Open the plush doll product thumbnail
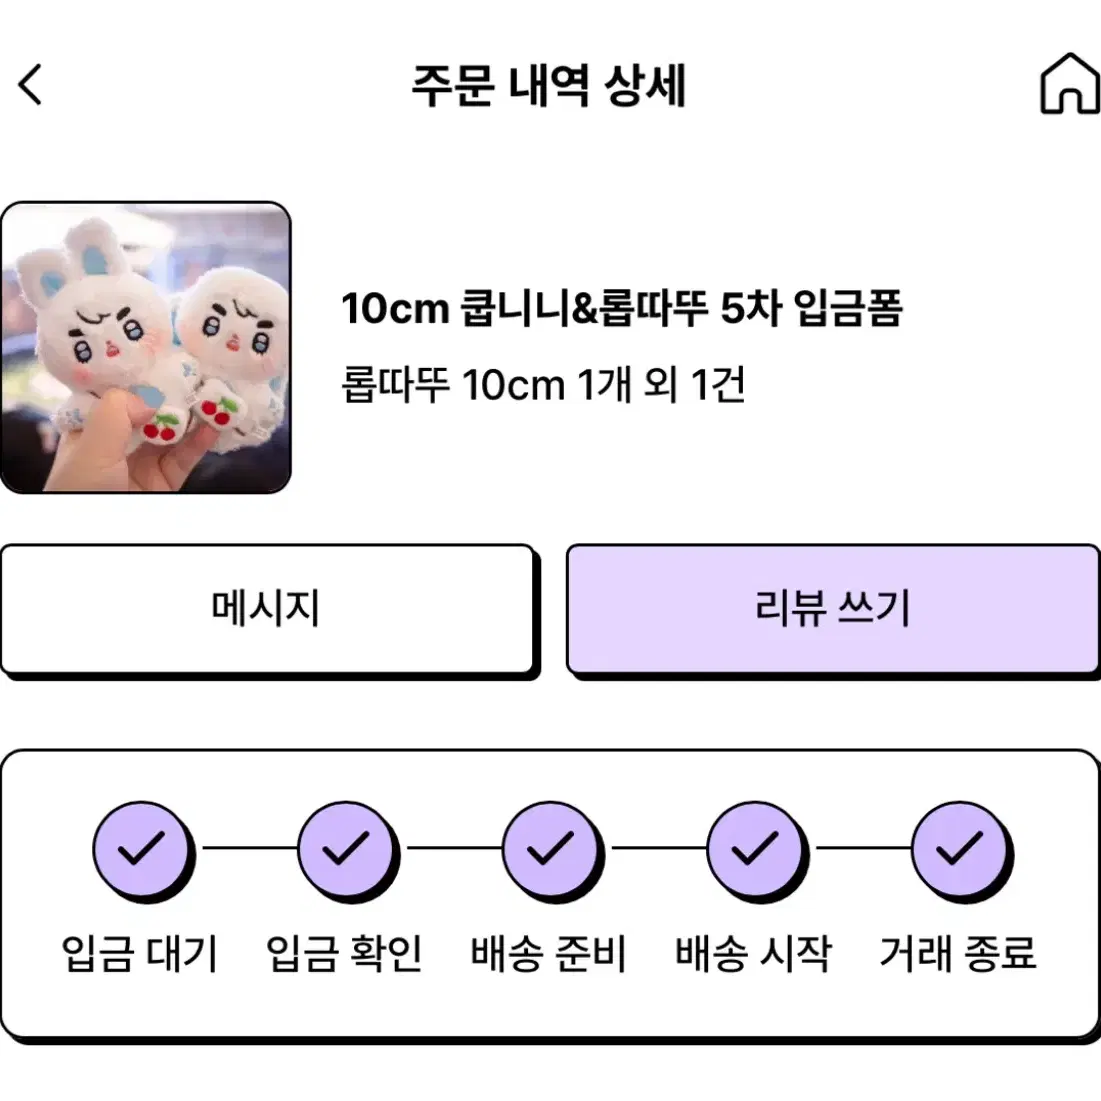This screenshot has width=1101, height=1101. 146,348
